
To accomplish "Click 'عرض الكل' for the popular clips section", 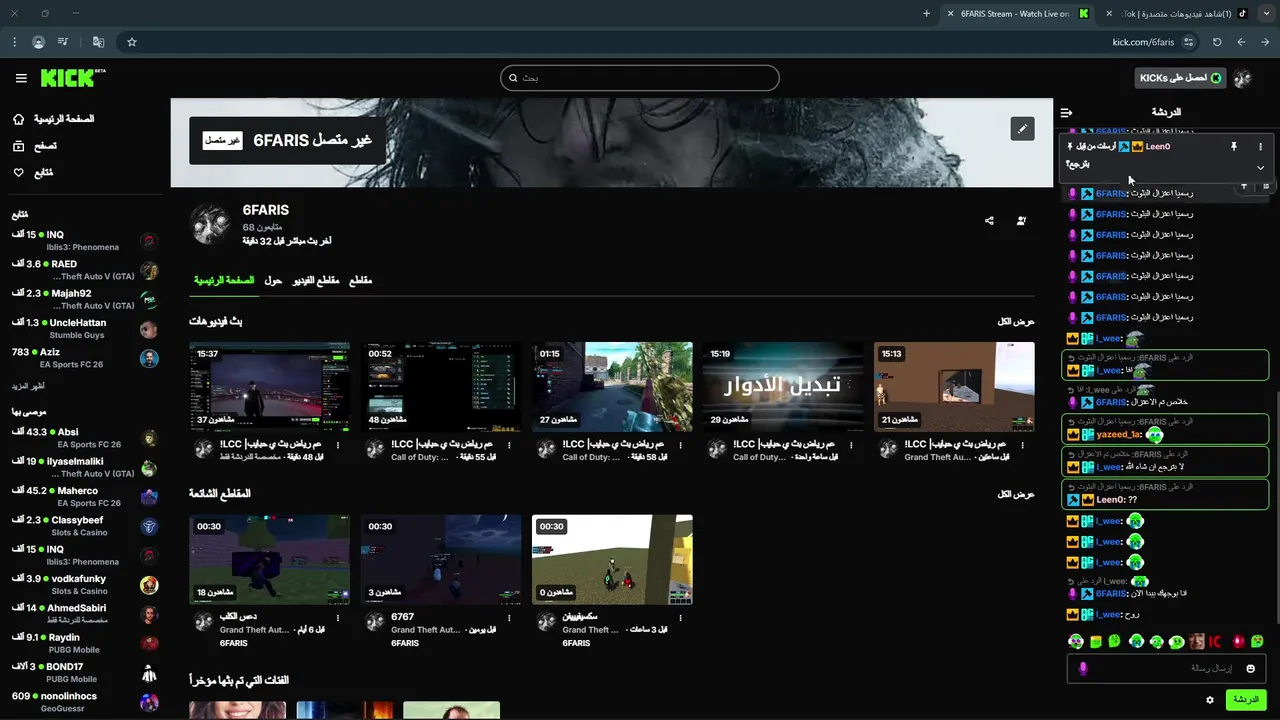I will pos(1016,495).
